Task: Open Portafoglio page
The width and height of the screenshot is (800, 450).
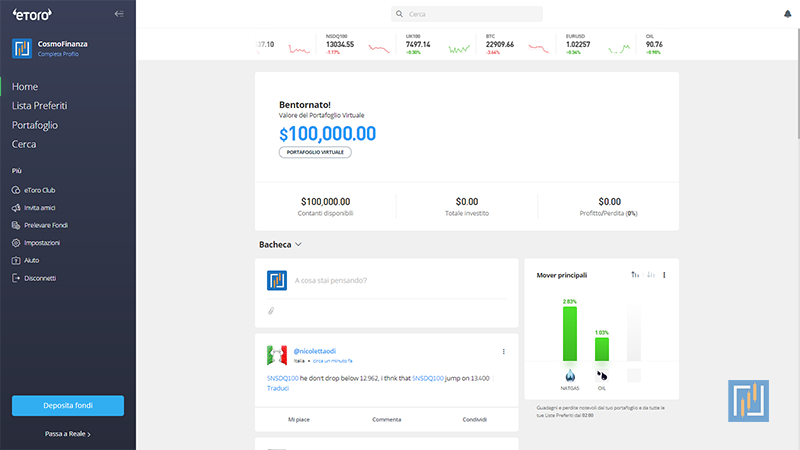Action: (35, 125)
